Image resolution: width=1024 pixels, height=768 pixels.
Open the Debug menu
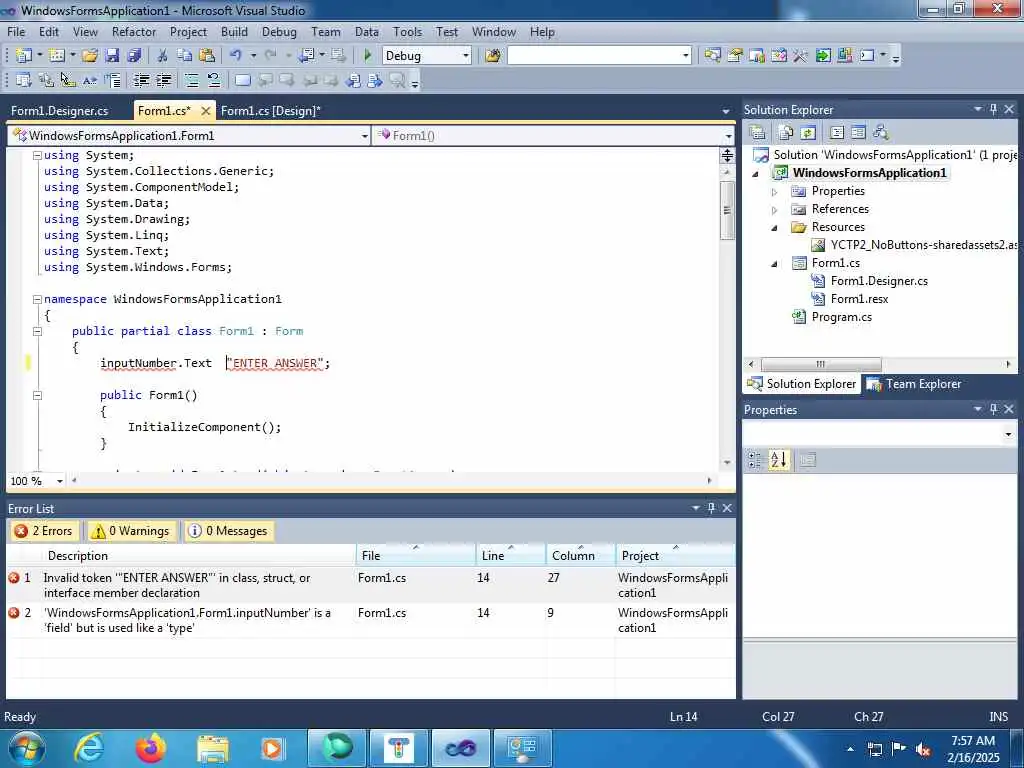[279, 31]
